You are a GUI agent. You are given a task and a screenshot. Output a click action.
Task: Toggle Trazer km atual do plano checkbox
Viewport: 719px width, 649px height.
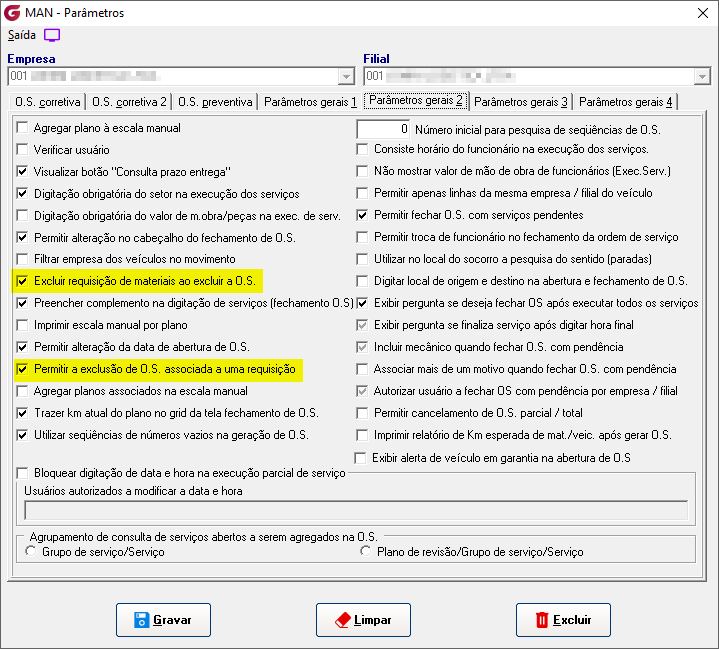pos(22,413)
